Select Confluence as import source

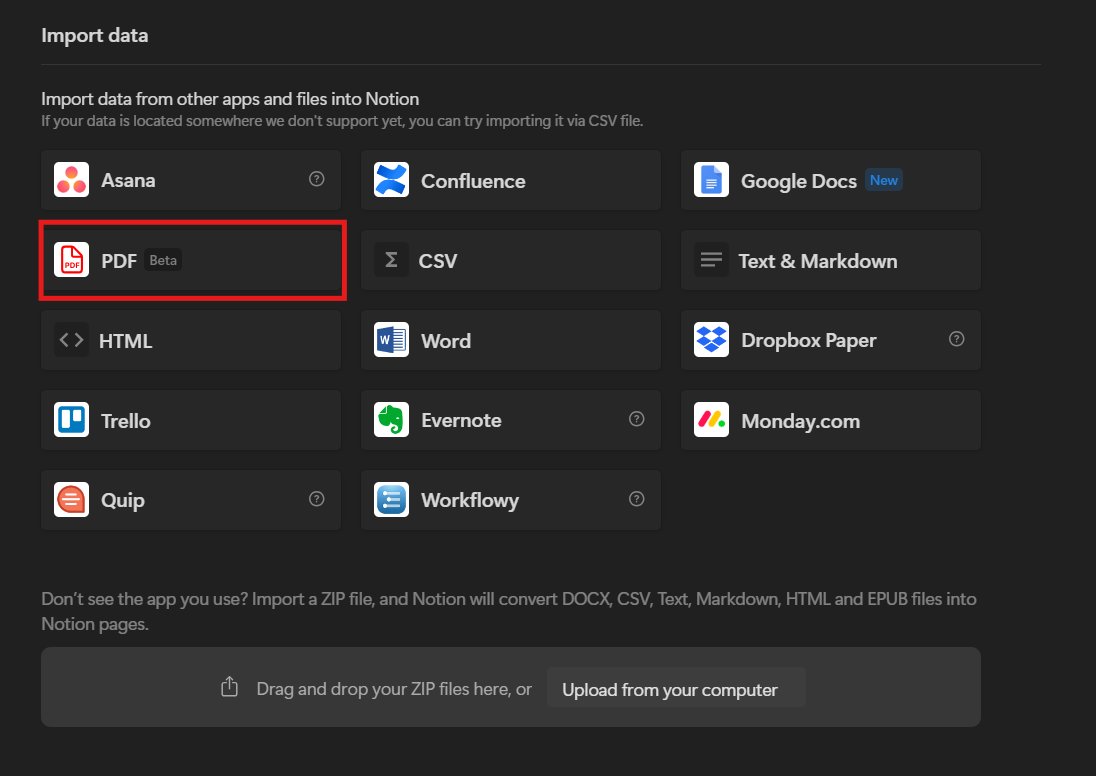click(x=511, y=180)
